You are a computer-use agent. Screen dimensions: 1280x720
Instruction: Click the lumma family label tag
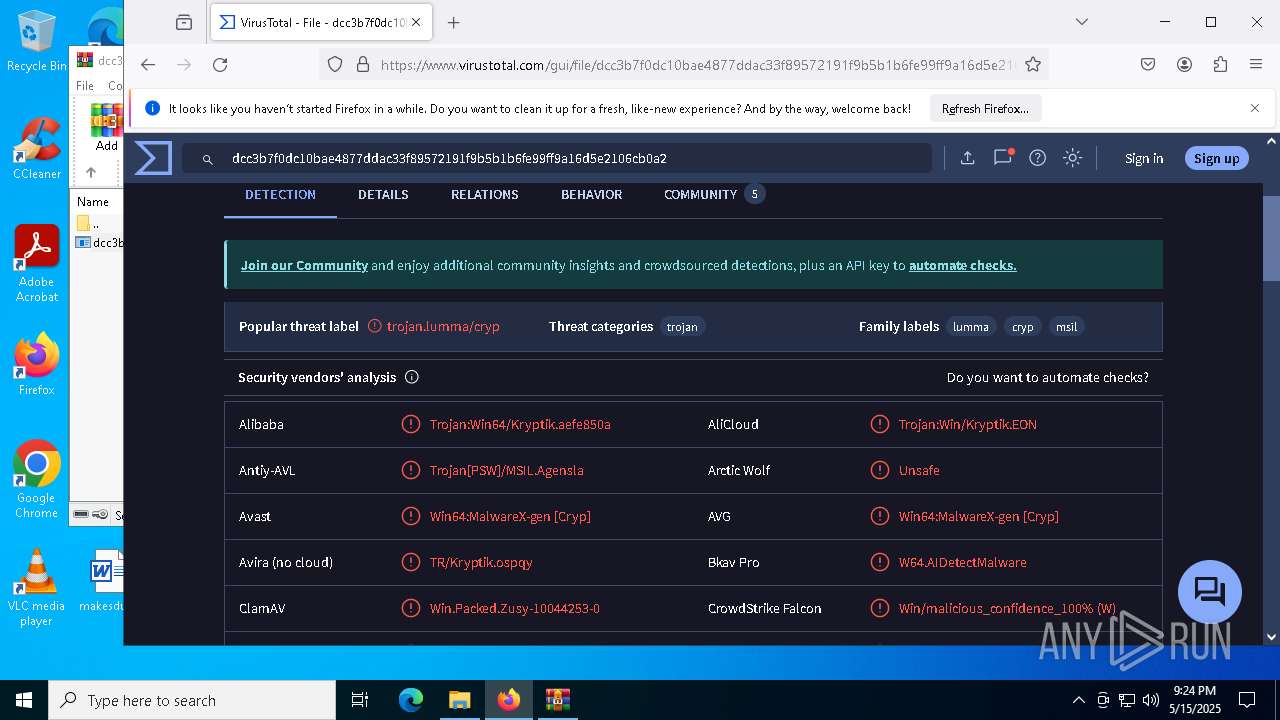tap(970, 326)
